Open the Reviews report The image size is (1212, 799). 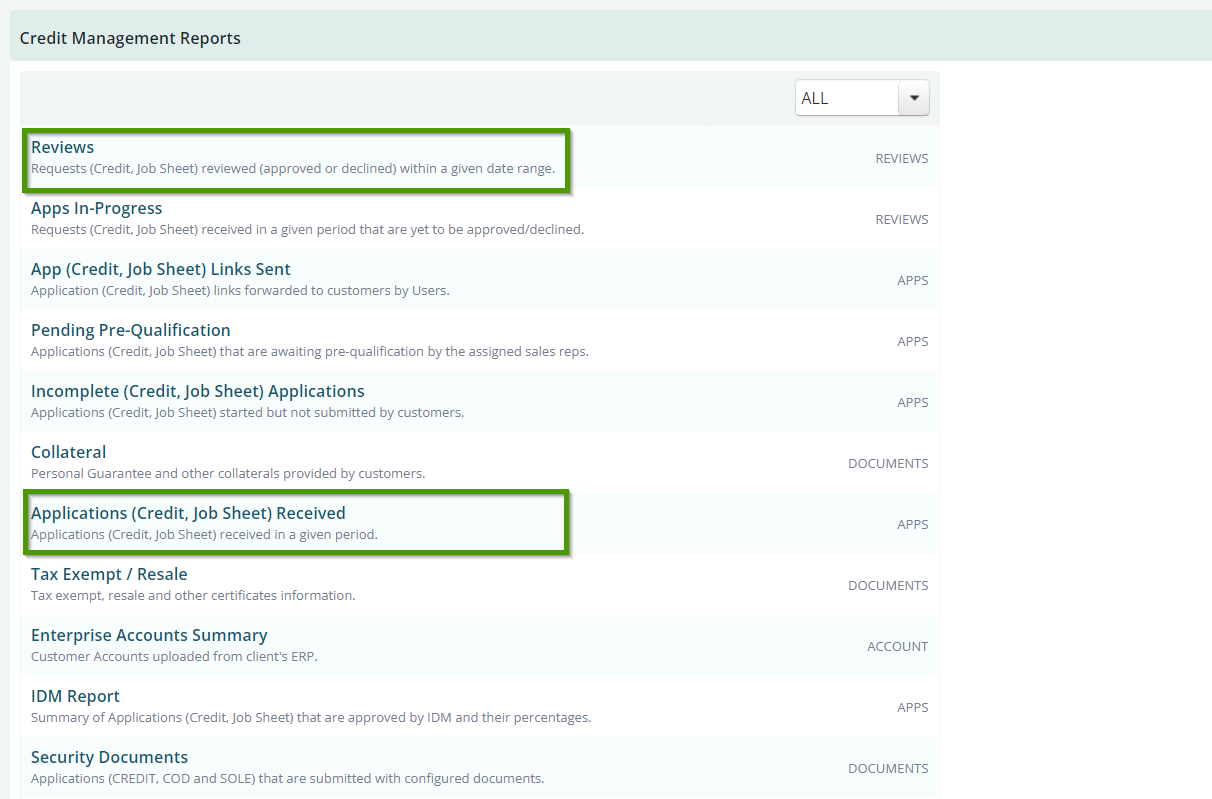coord(62,147)
